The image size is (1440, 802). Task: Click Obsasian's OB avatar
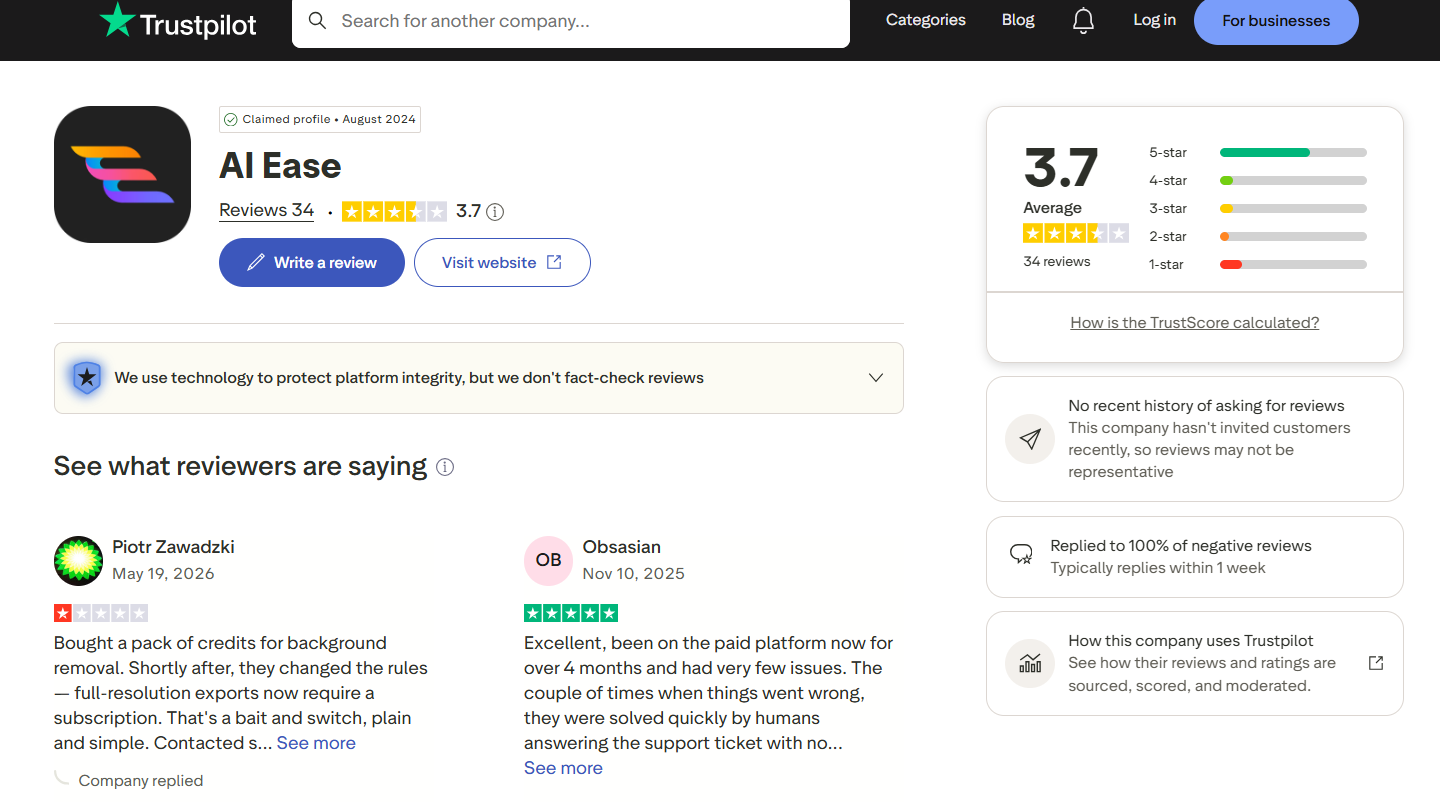click(548, 560)
